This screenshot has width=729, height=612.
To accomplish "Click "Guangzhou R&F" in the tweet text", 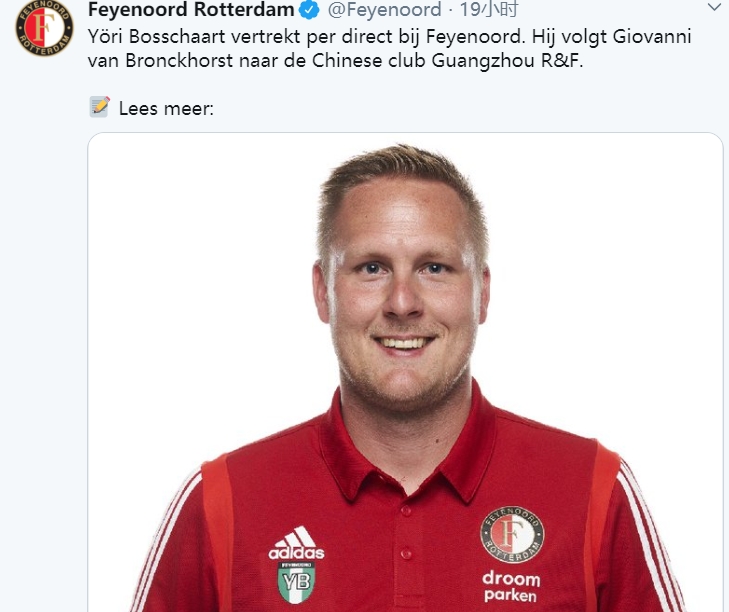I will (x=507, y=61).
